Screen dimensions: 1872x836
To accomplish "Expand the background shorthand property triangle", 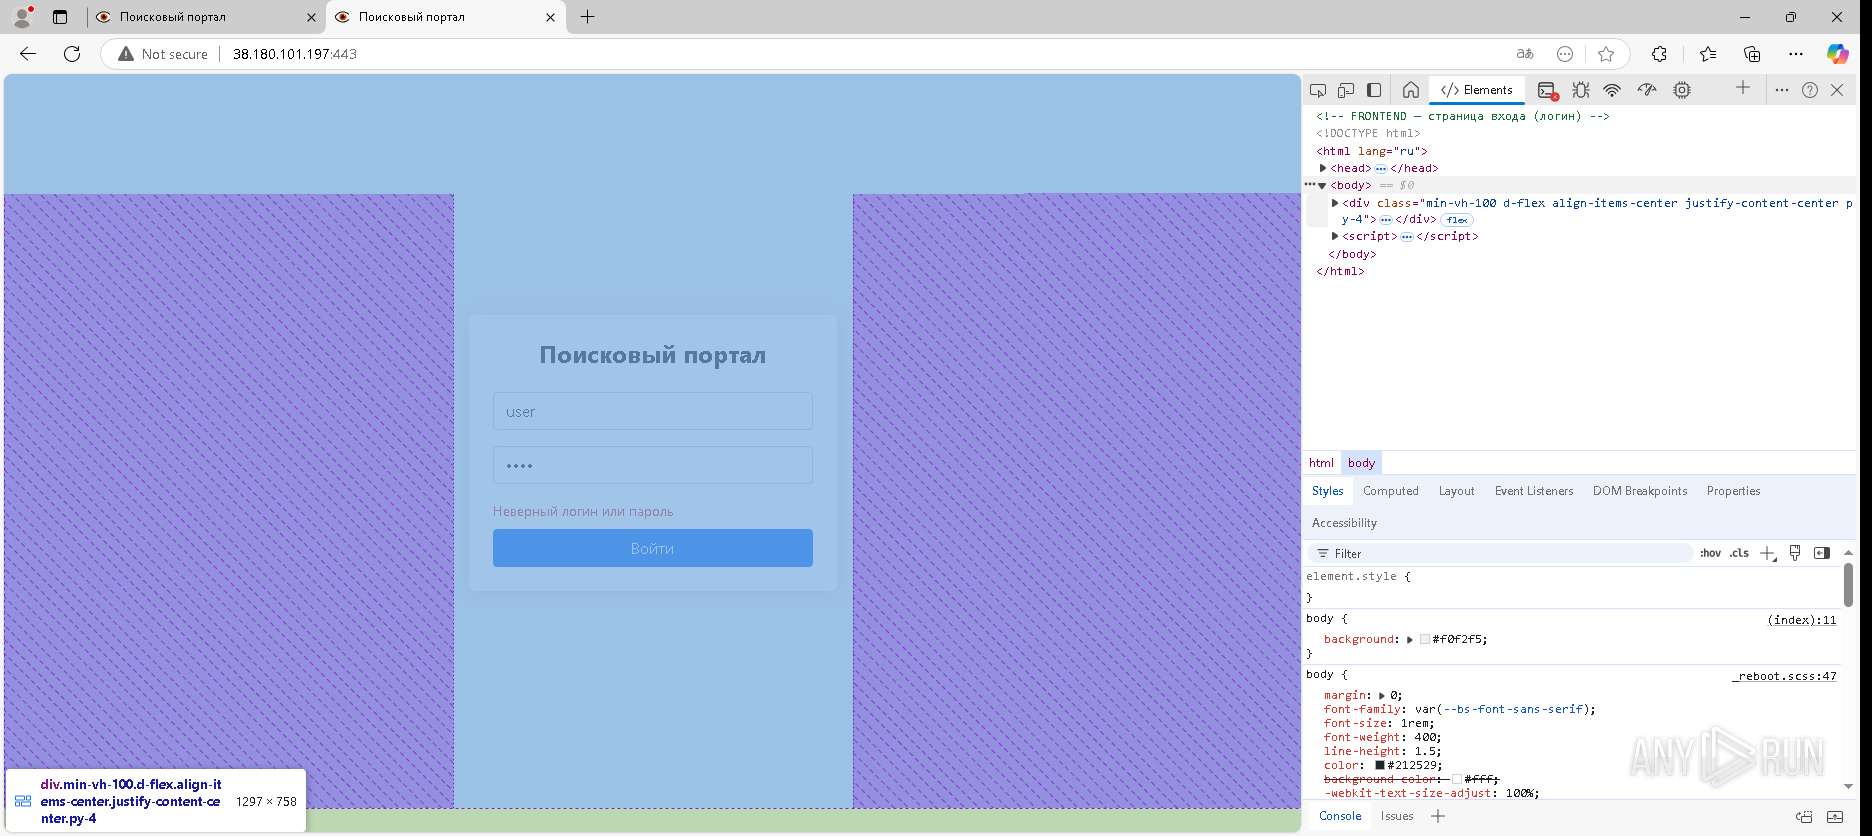I will tap(1410, 640).
